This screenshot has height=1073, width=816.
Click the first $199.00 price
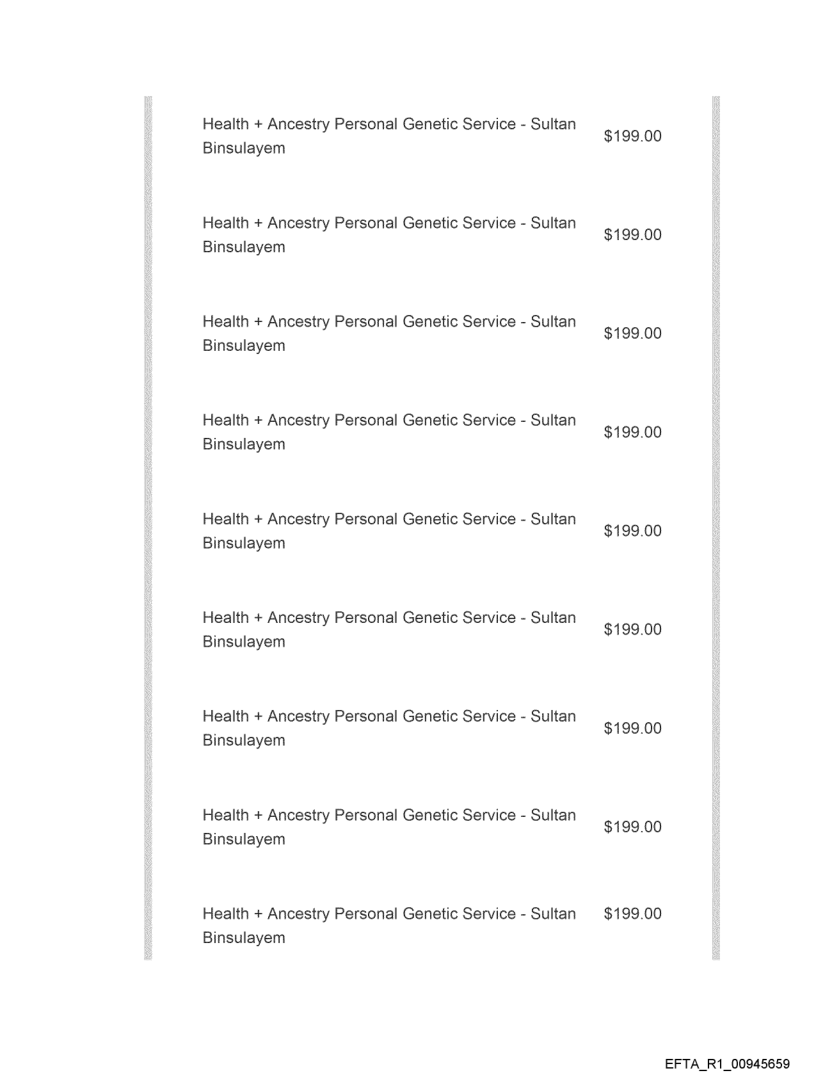(632, 136)
